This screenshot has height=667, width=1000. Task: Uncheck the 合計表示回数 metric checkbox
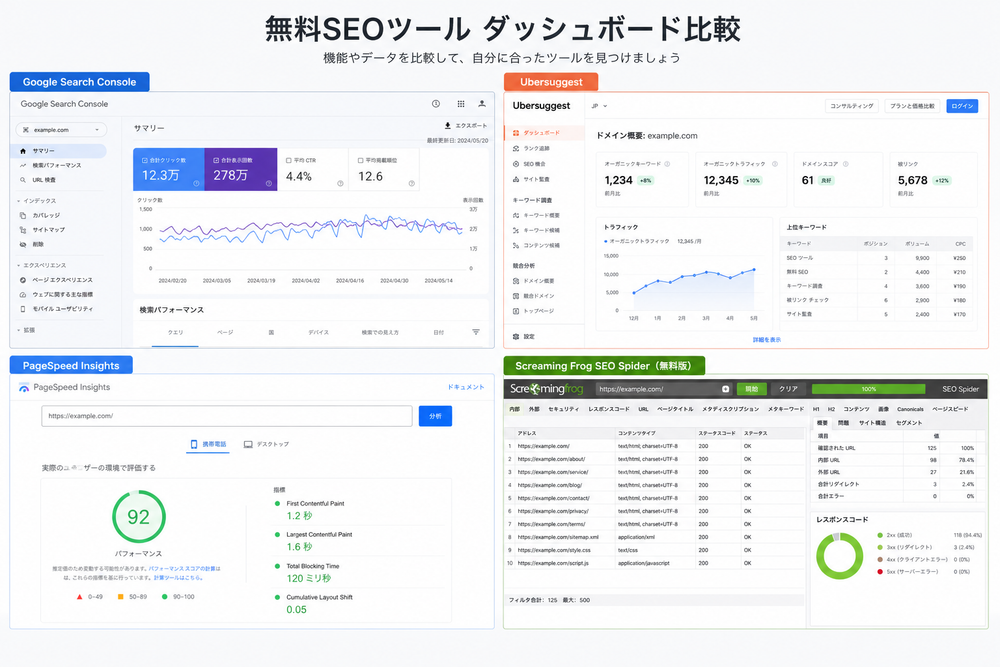pos(216,161)
